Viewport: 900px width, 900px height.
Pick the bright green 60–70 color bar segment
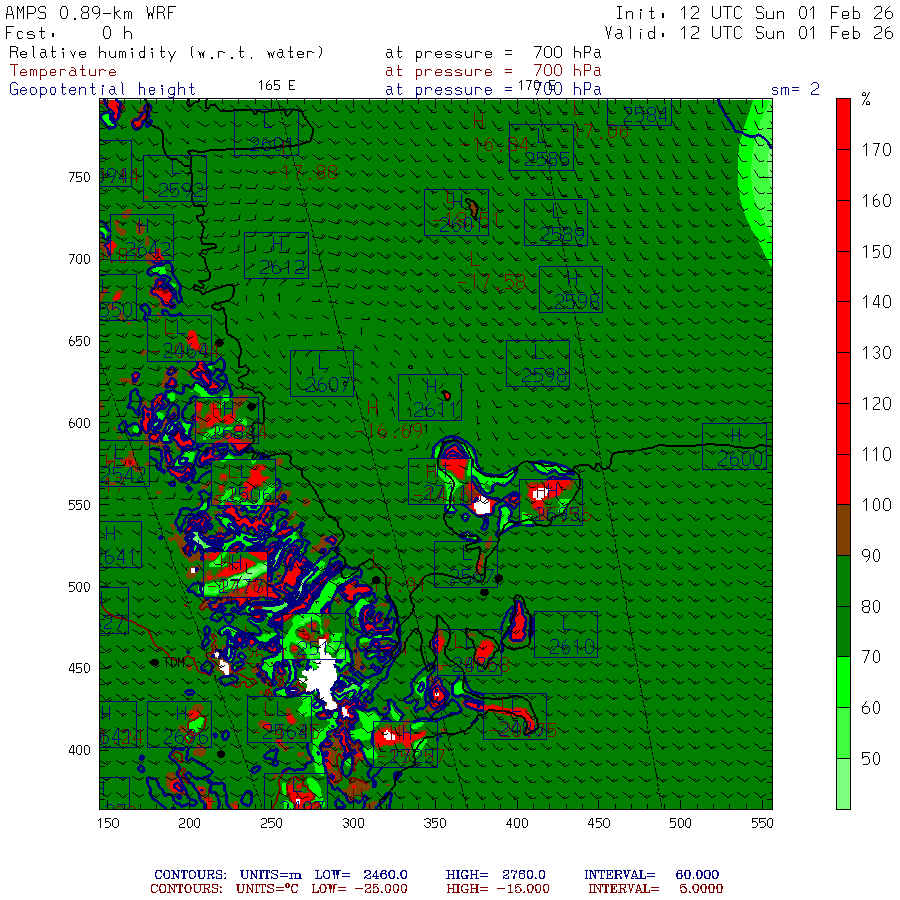tap(843, 682)
